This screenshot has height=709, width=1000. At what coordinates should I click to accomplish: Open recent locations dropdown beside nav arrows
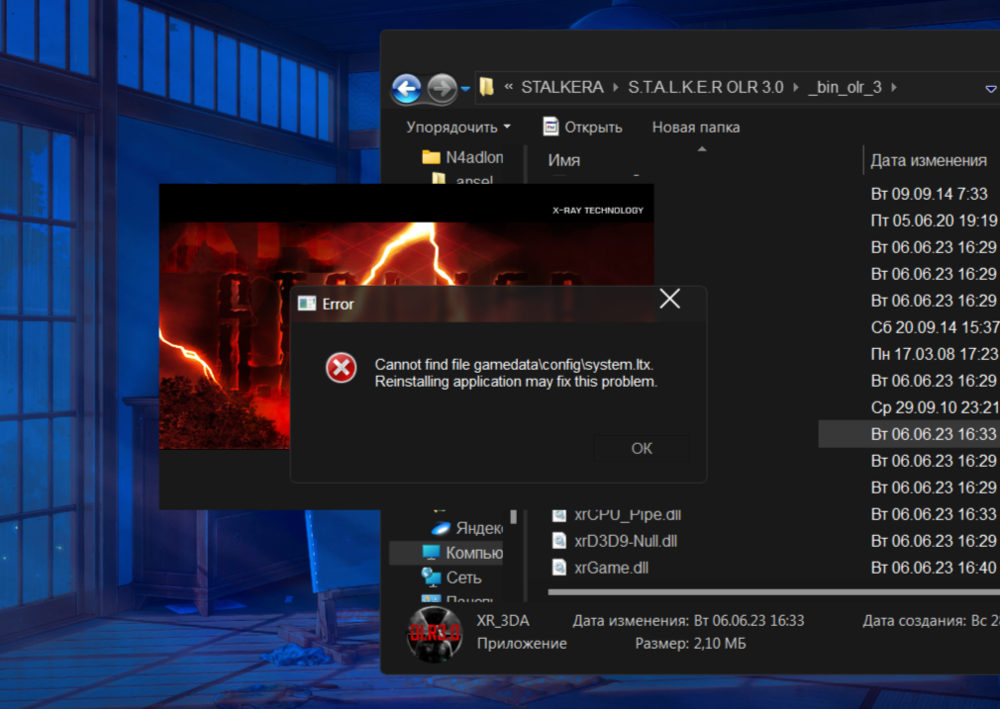466,89
